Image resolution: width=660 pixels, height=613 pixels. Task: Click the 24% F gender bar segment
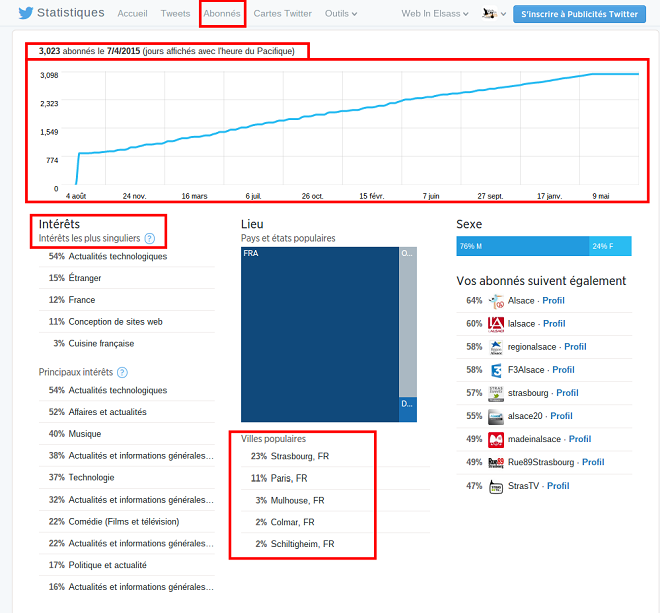point(610,246)
